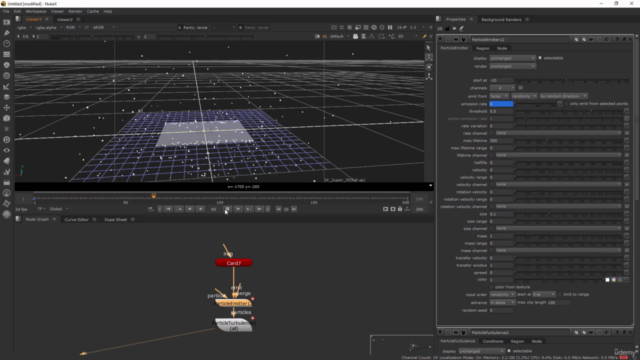This screenshot has height=360, width=640.
Task: Open the advance in steps dropdown
Action: point(502,302)
